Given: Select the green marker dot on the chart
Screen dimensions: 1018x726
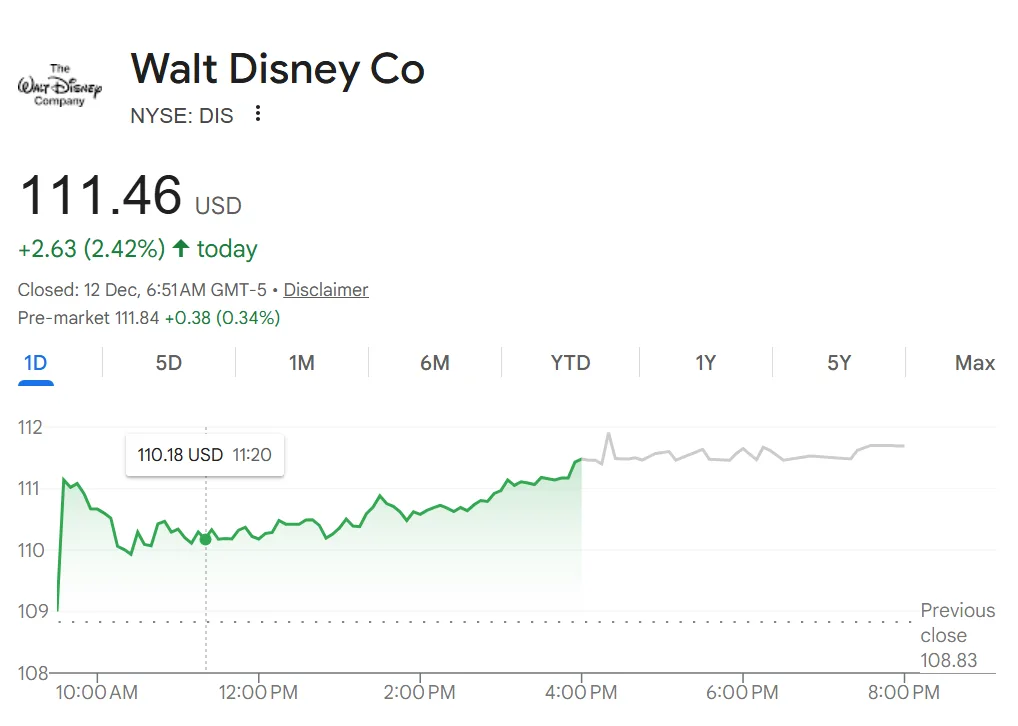Looking at the screenshot, I should [x=205, y=538].
